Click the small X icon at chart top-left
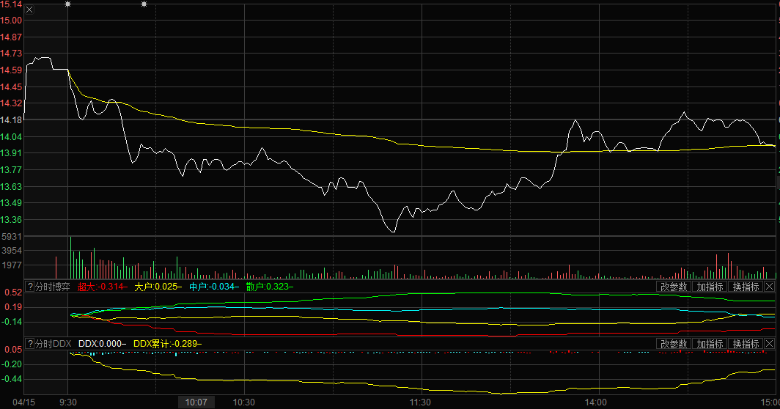Image resolution: width=780 pixels, height=409 pixels. click(27, 11)
